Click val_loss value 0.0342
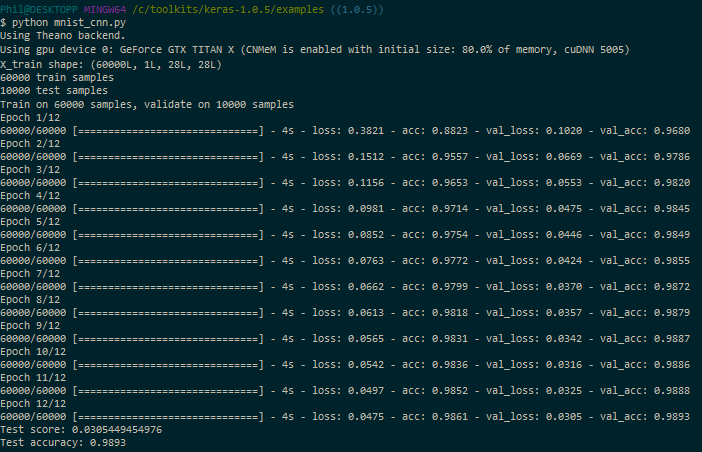Viewport: 702px width, 452px height. [564, 338]
